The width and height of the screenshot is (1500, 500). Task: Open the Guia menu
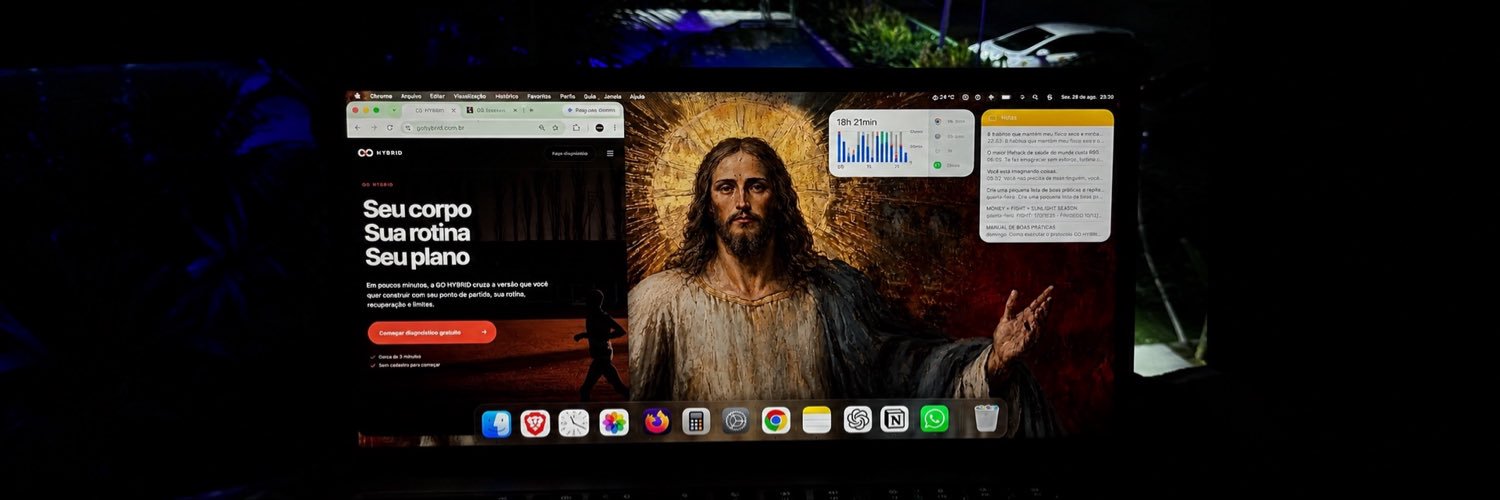coord(589,96)
